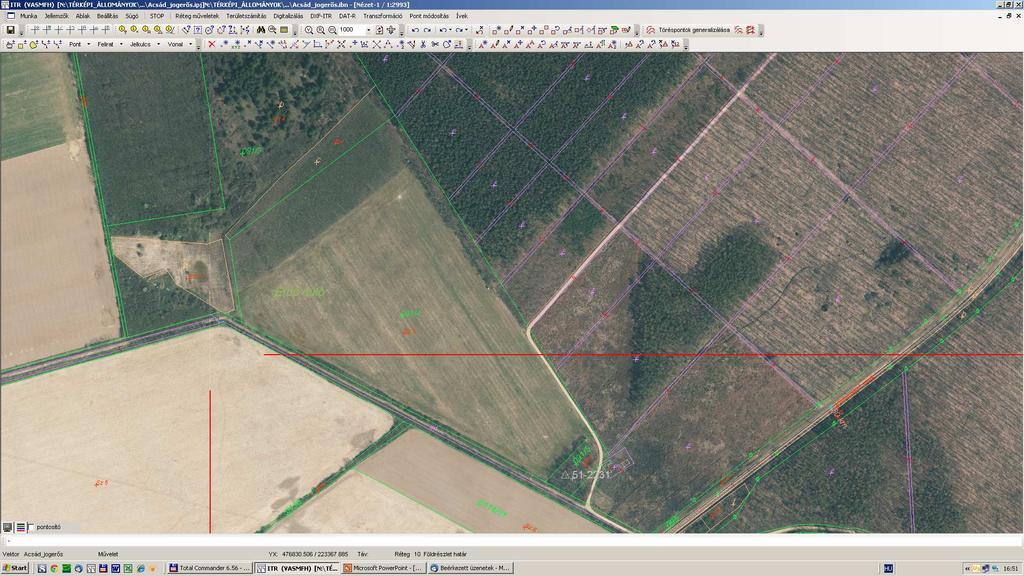Click the green layer icon in top toolbar
The height and width of the screenshot is (576, 1024).
click(614, 30)
